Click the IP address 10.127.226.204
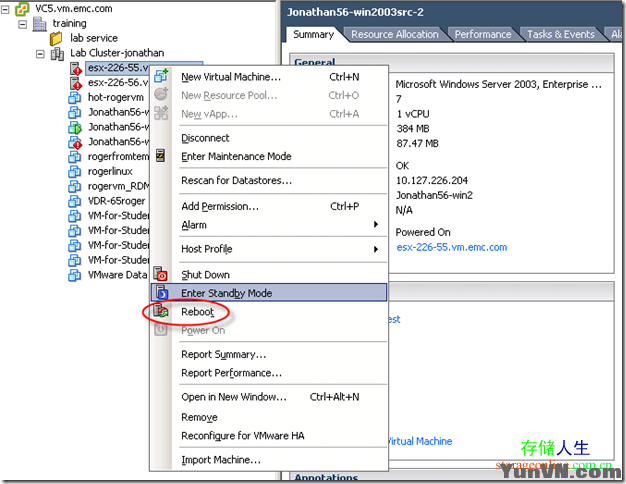The image size is (626, 484). click(432, 181)
